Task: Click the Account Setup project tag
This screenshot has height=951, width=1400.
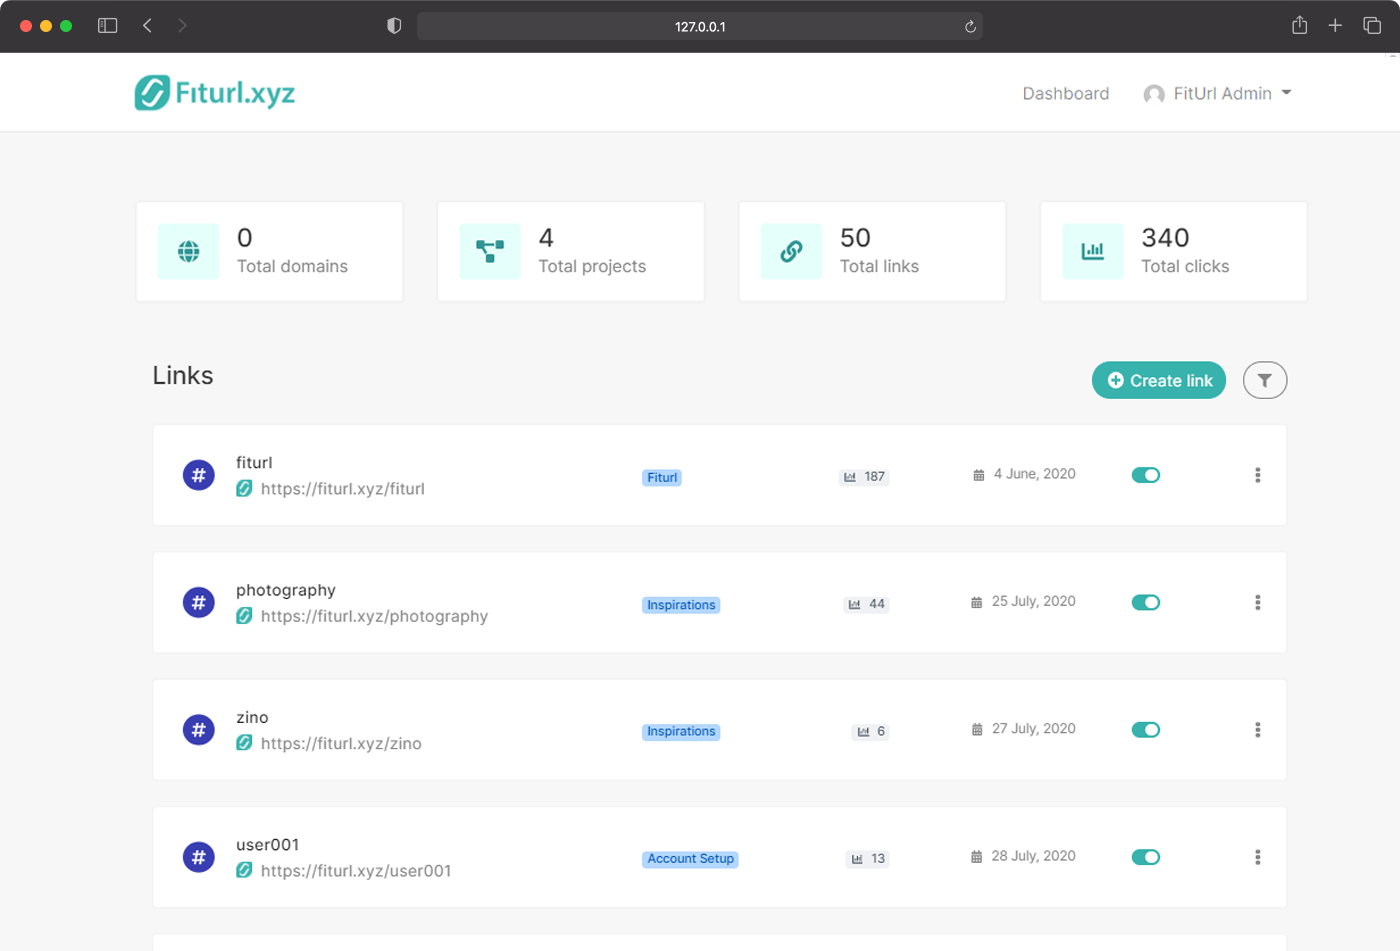Action: [x=690, y=859]
